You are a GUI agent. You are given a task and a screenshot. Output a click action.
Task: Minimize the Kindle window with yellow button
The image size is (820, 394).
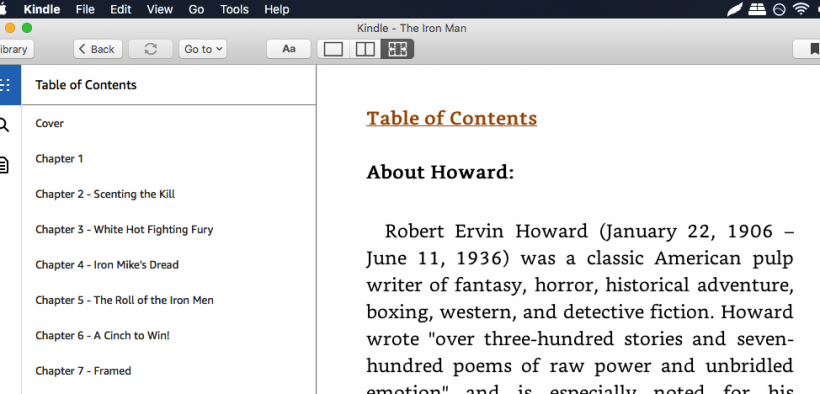pos(10,28)
